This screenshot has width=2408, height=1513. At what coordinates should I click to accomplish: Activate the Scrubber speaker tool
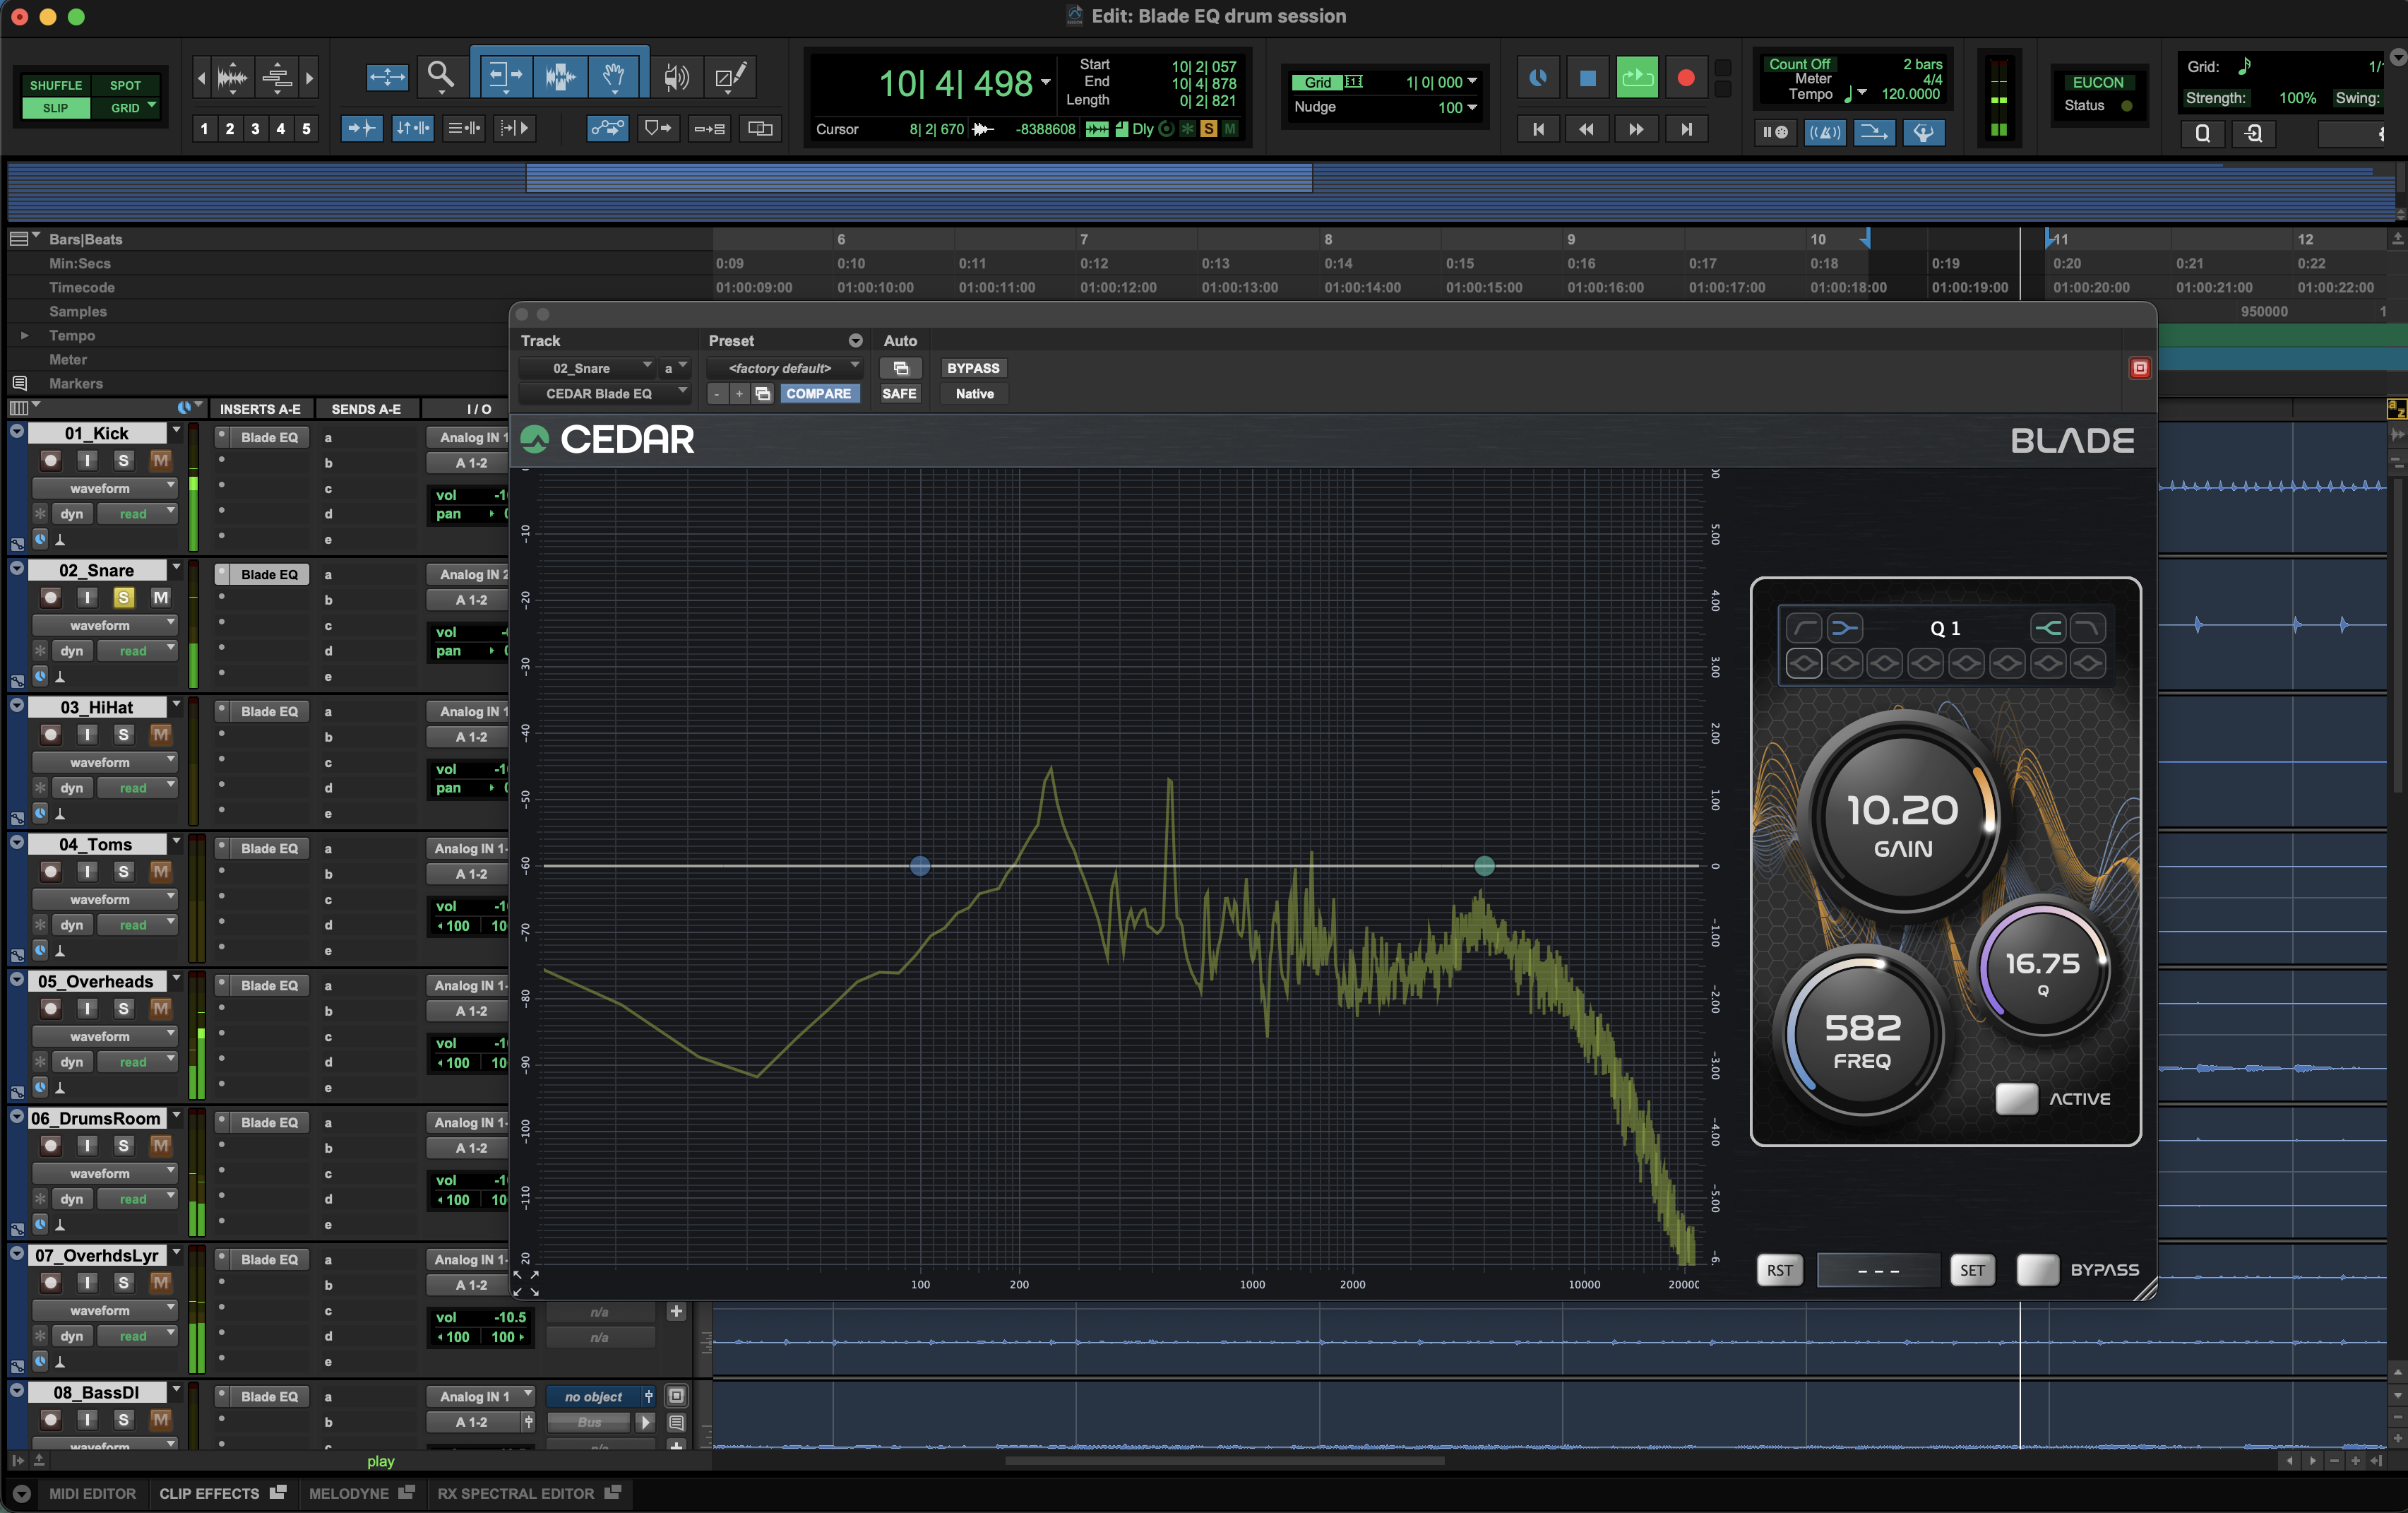677,76
